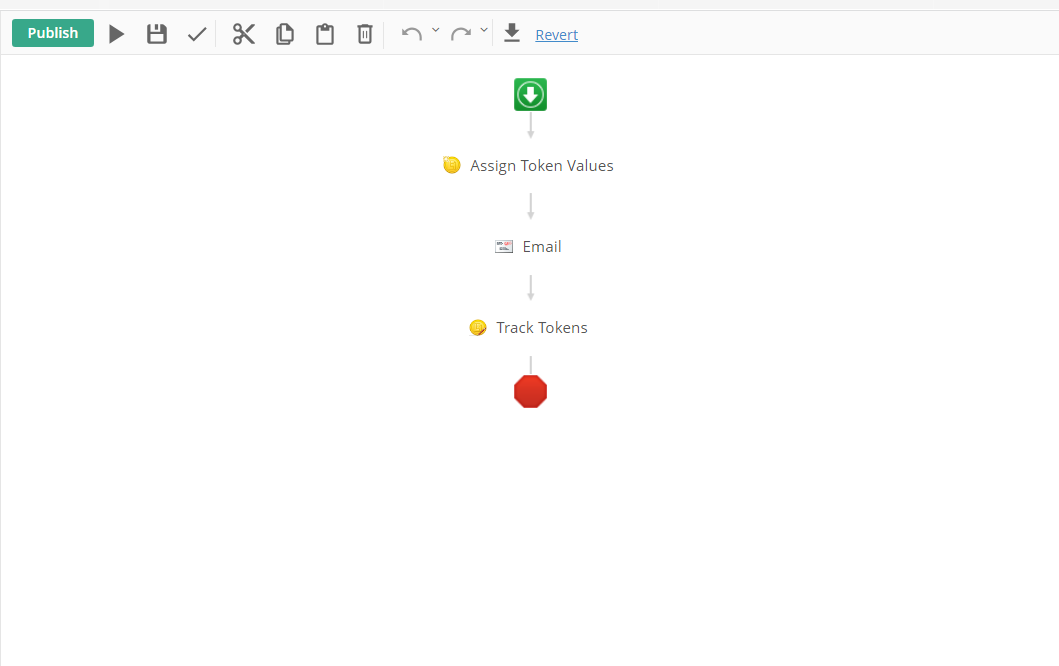Select the Track Tokens coin icon
This screenshot has height=666, width=1059.
(x=477, y=328)
